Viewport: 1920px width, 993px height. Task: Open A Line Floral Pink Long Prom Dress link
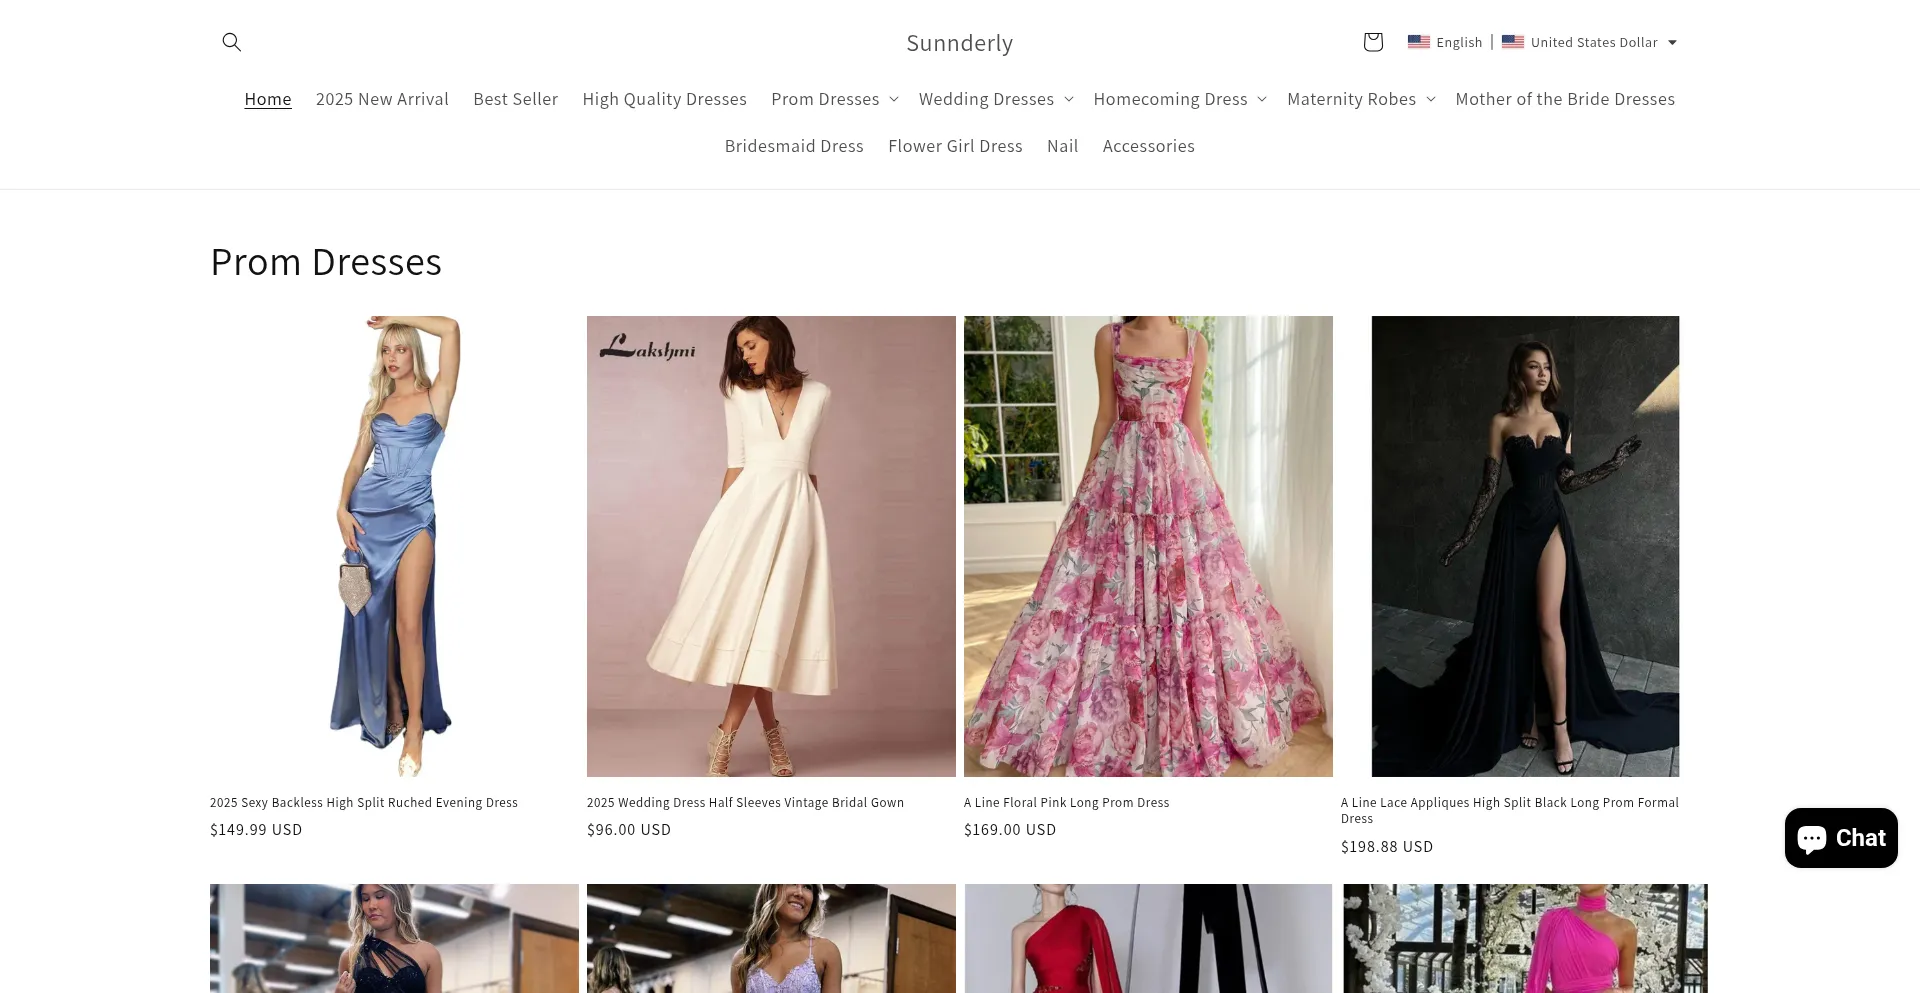pyautogui.click(x=1066, y=803)
